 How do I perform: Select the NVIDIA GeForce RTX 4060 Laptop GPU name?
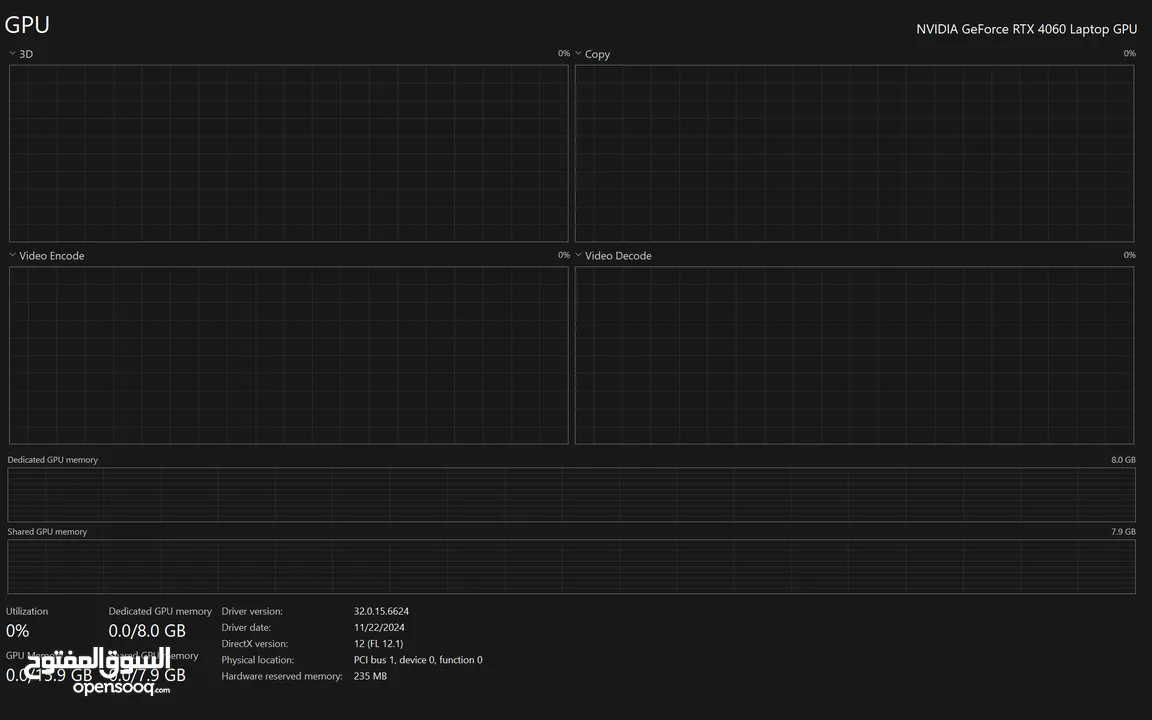1026,29
